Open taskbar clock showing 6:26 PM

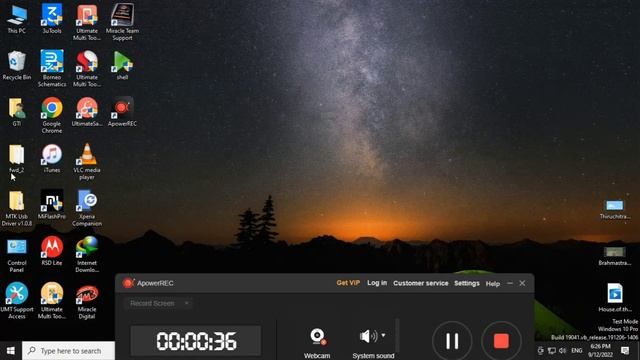click(x=600, y=351)
